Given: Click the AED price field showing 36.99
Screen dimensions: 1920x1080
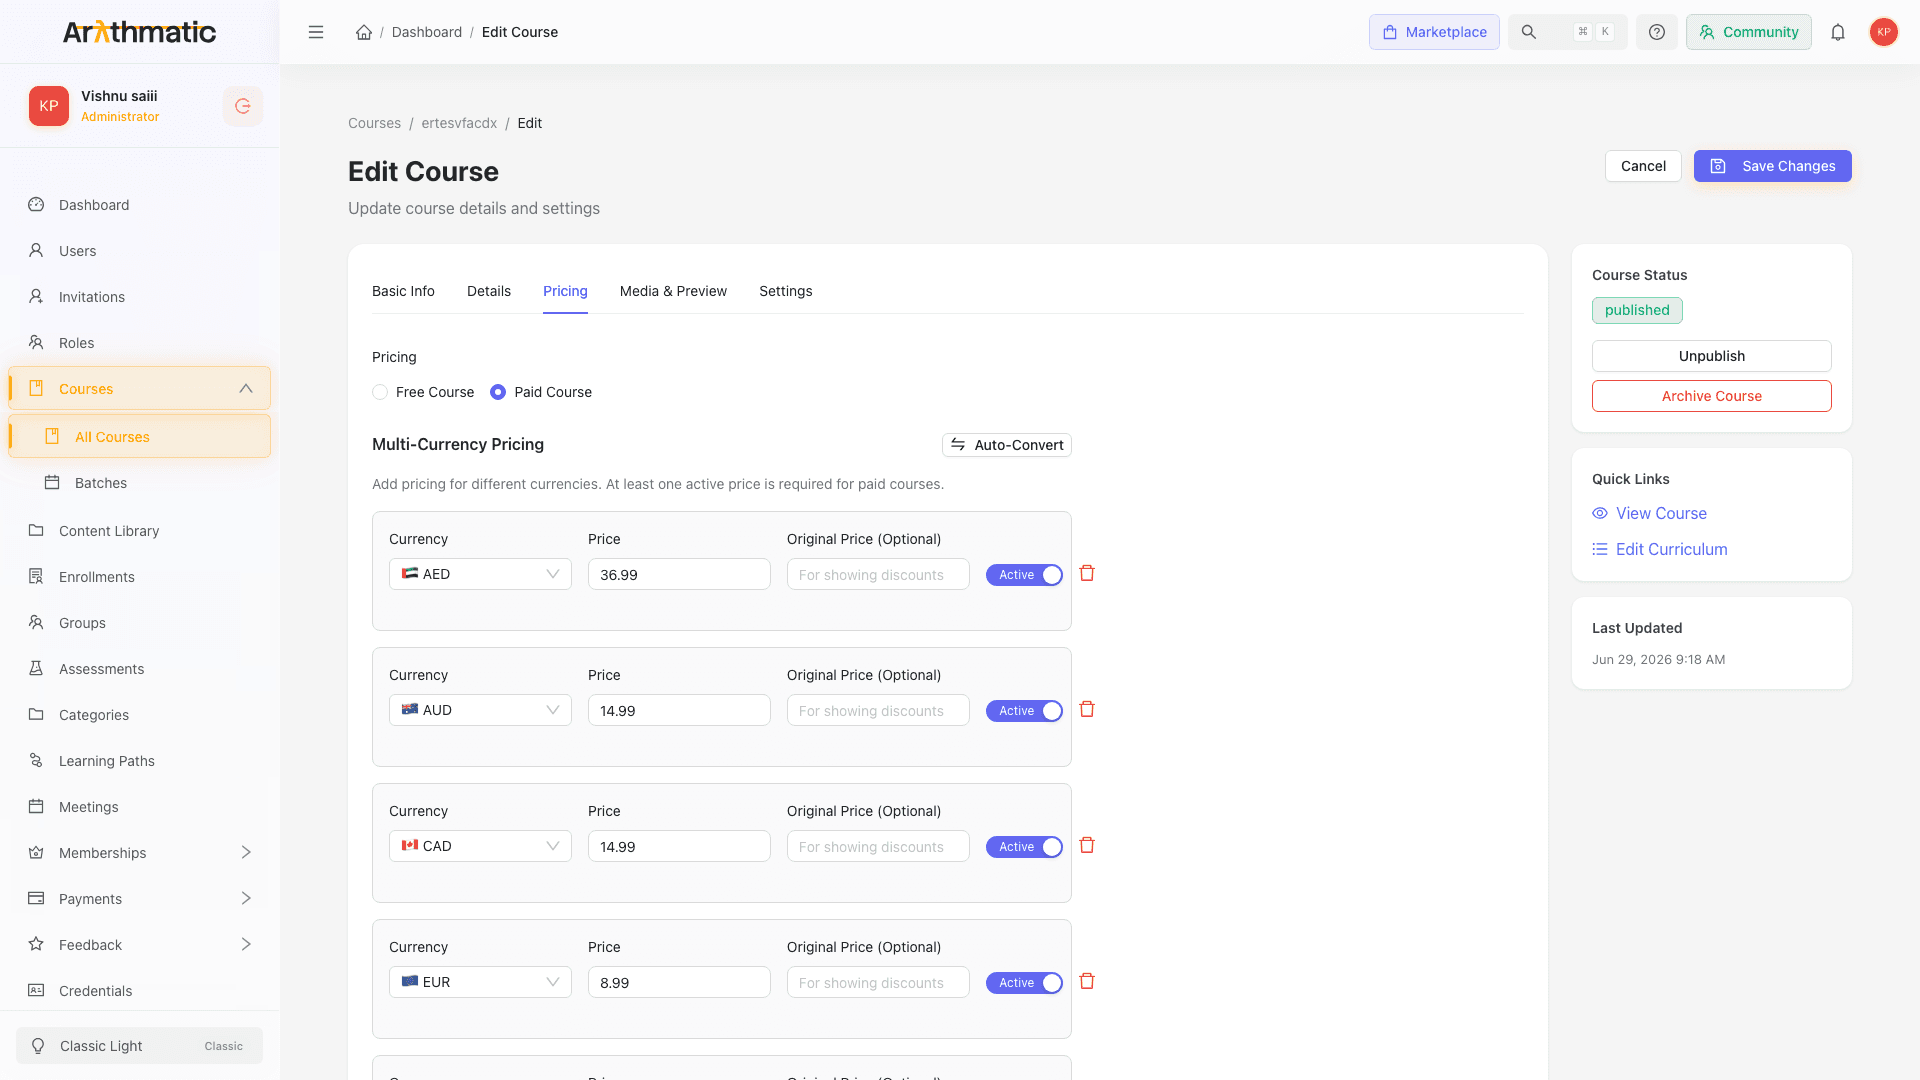Looking at the screenshot, I should [x=679, y=574].
